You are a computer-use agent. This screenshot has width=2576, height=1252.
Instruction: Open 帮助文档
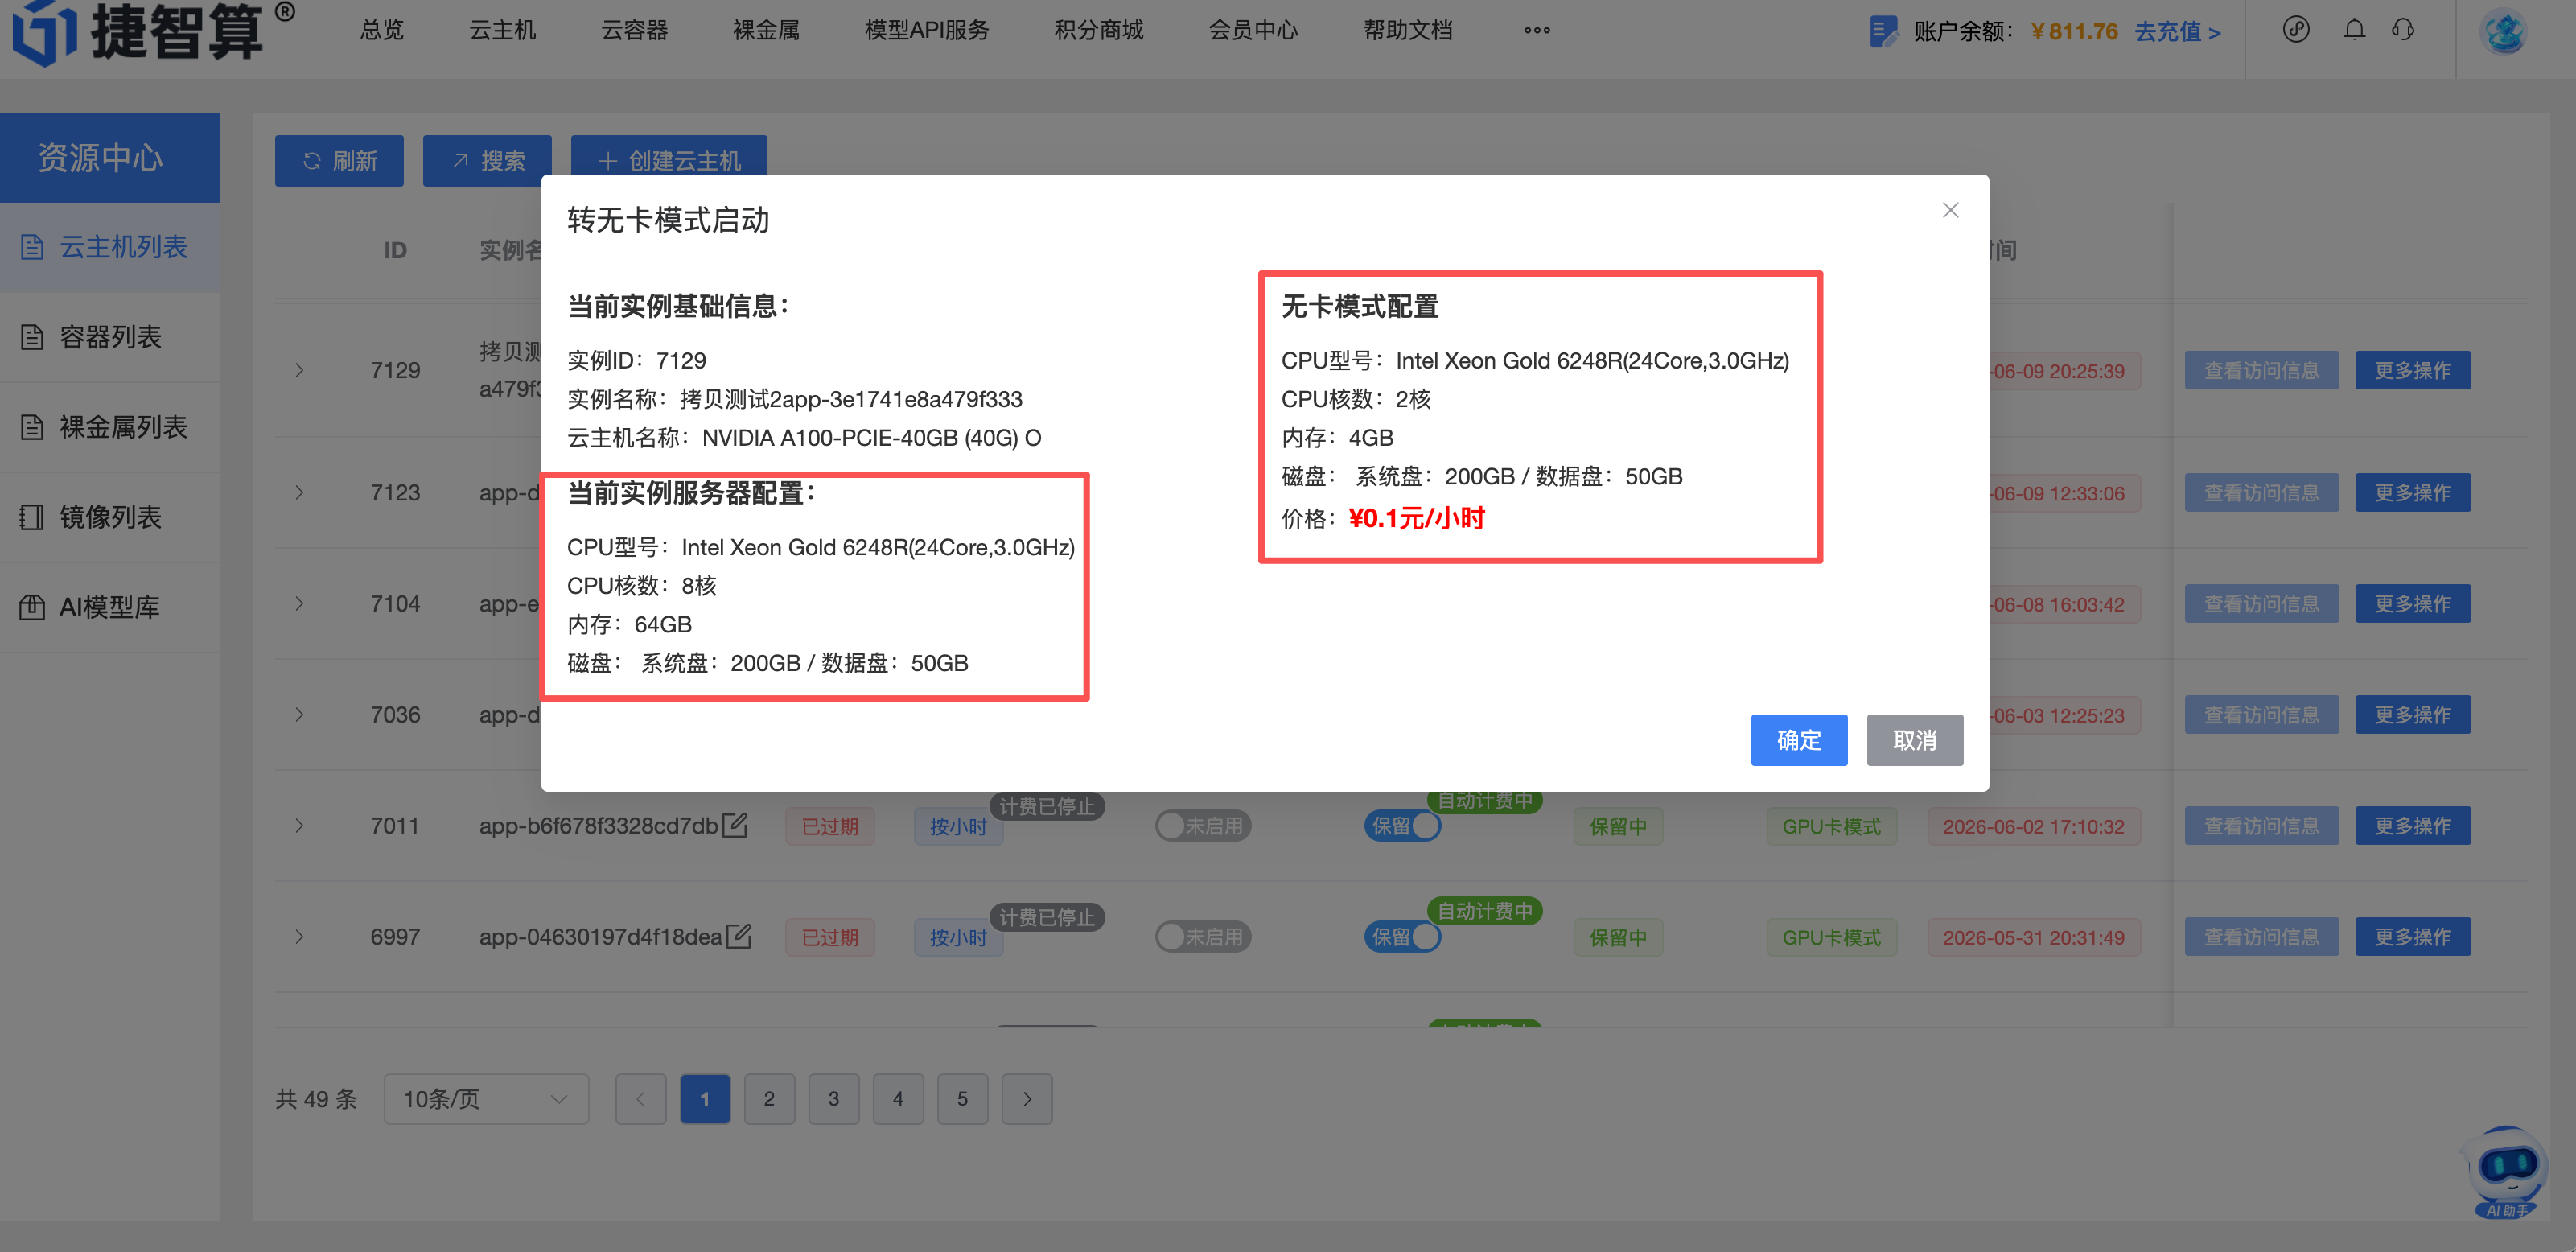click(1407, 31)
